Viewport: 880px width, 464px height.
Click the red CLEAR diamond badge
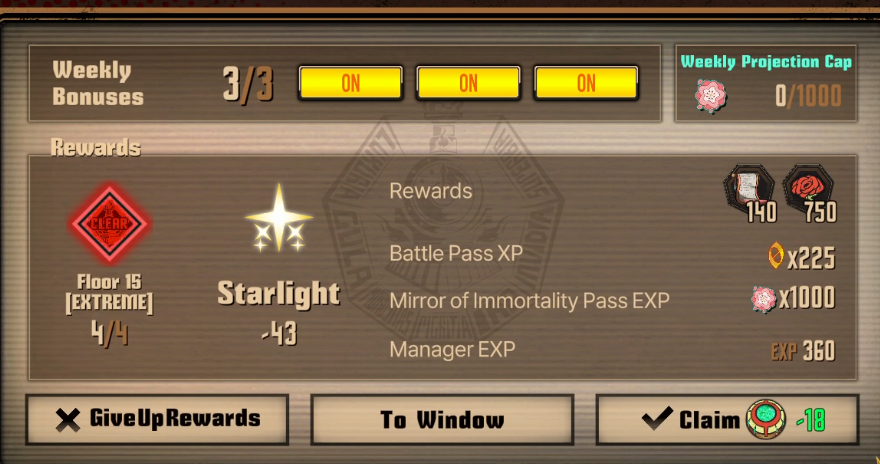[x=109, y=223]
